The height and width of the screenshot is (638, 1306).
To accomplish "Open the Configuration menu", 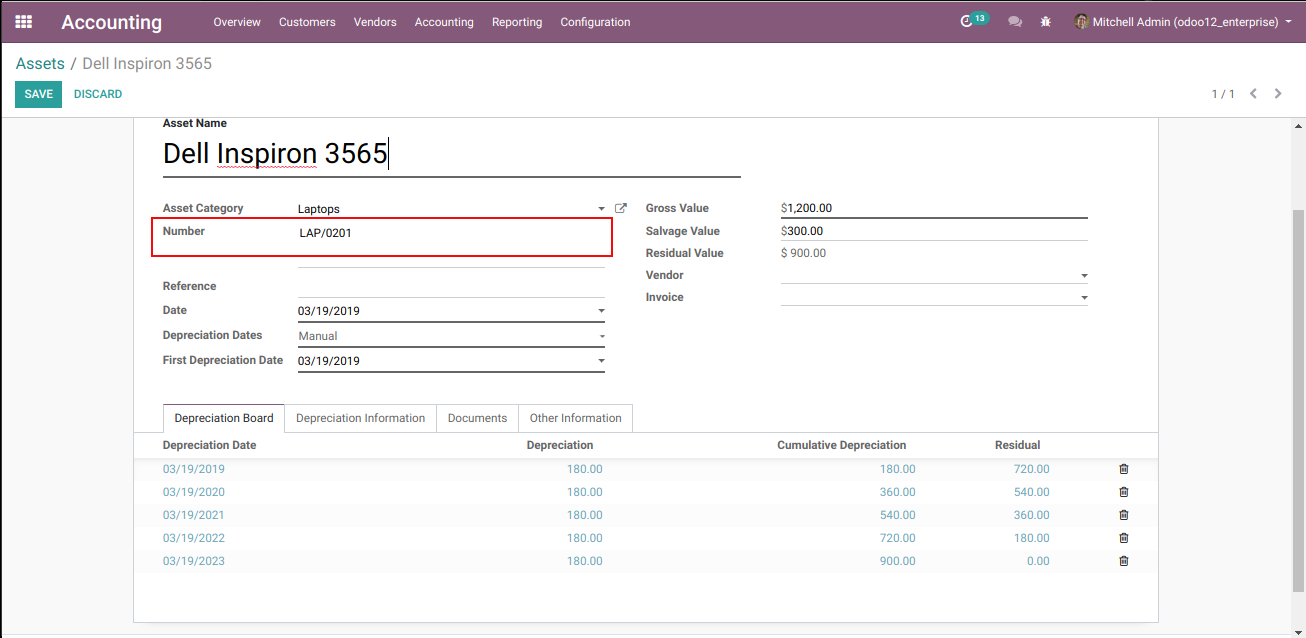I will 595,22.
